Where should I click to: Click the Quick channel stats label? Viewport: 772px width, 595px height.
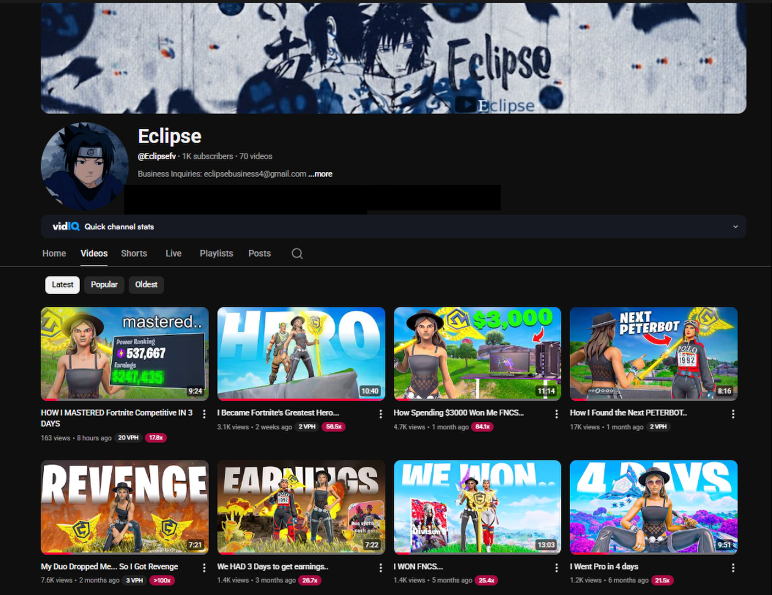pyautogui.click(x=119, y=227)
